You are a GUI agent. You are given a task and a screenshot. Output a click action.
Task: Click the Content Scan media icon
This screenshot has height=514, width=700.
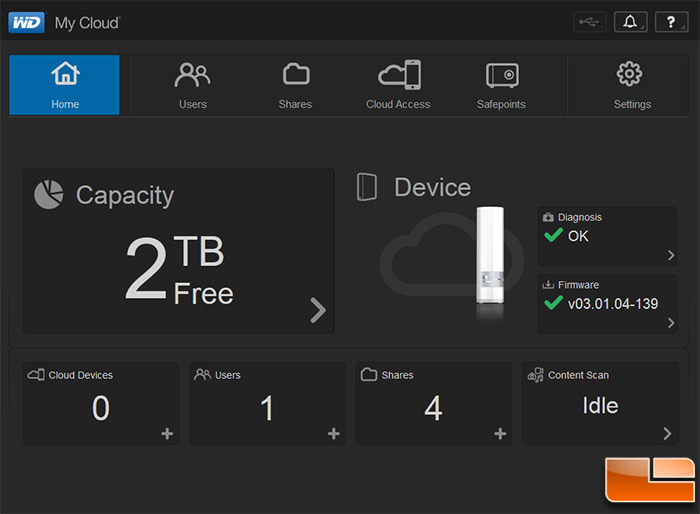tap(536, 375)
